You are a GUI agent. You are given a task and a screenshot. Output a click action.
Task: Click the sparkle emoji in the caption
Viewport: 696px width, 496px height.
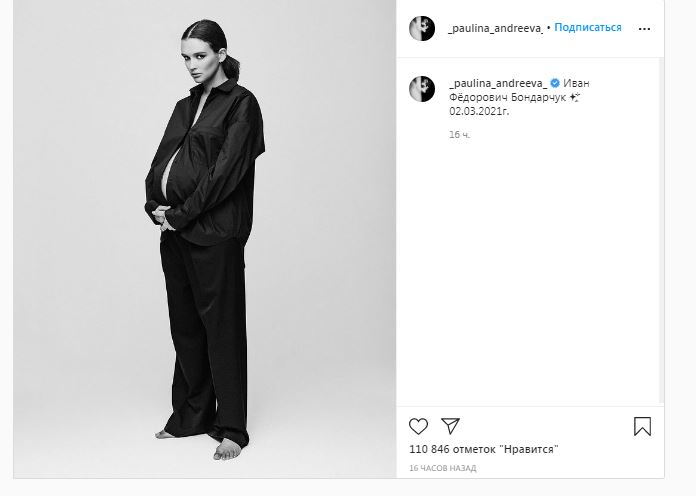tap(575, 97)
